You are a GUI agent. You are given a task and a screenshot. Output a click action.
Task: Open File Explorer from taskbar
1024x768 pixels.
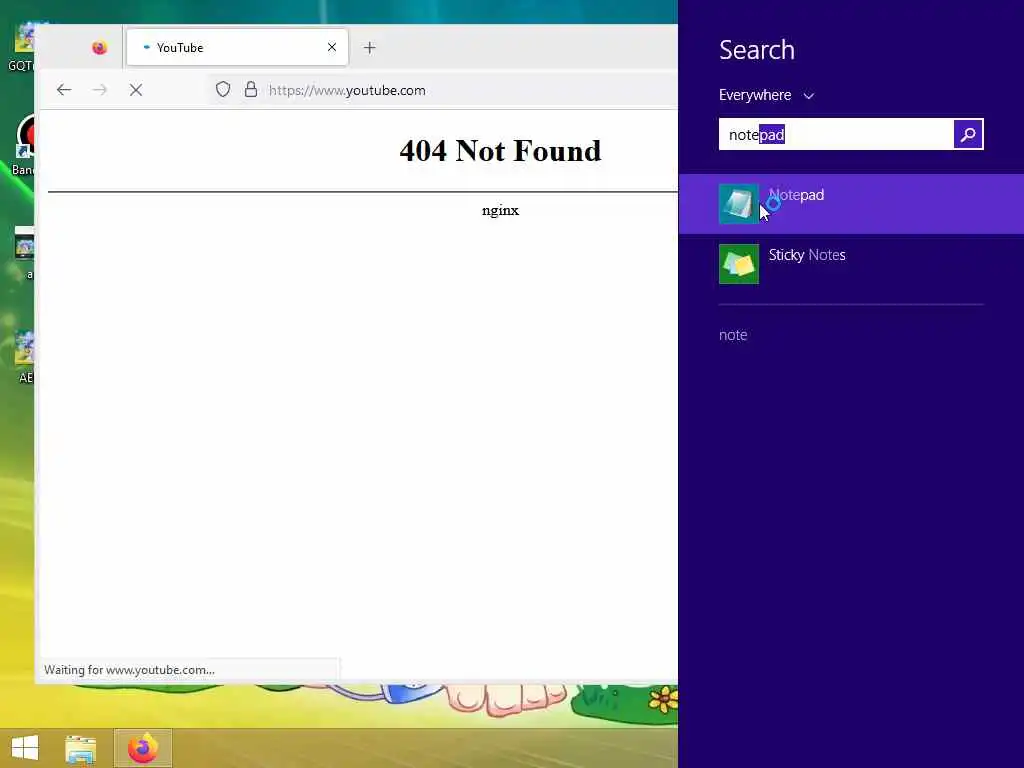coord(80,748)
